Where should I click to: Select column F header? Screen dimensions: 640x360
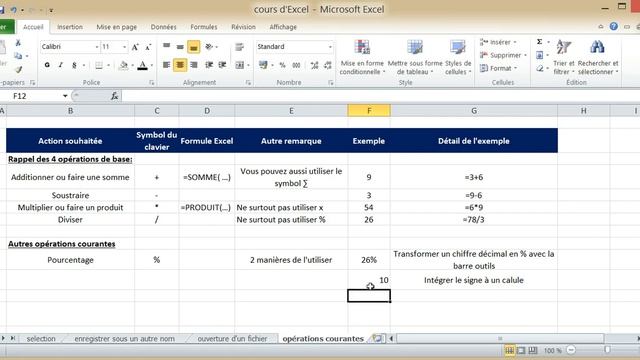369,111
